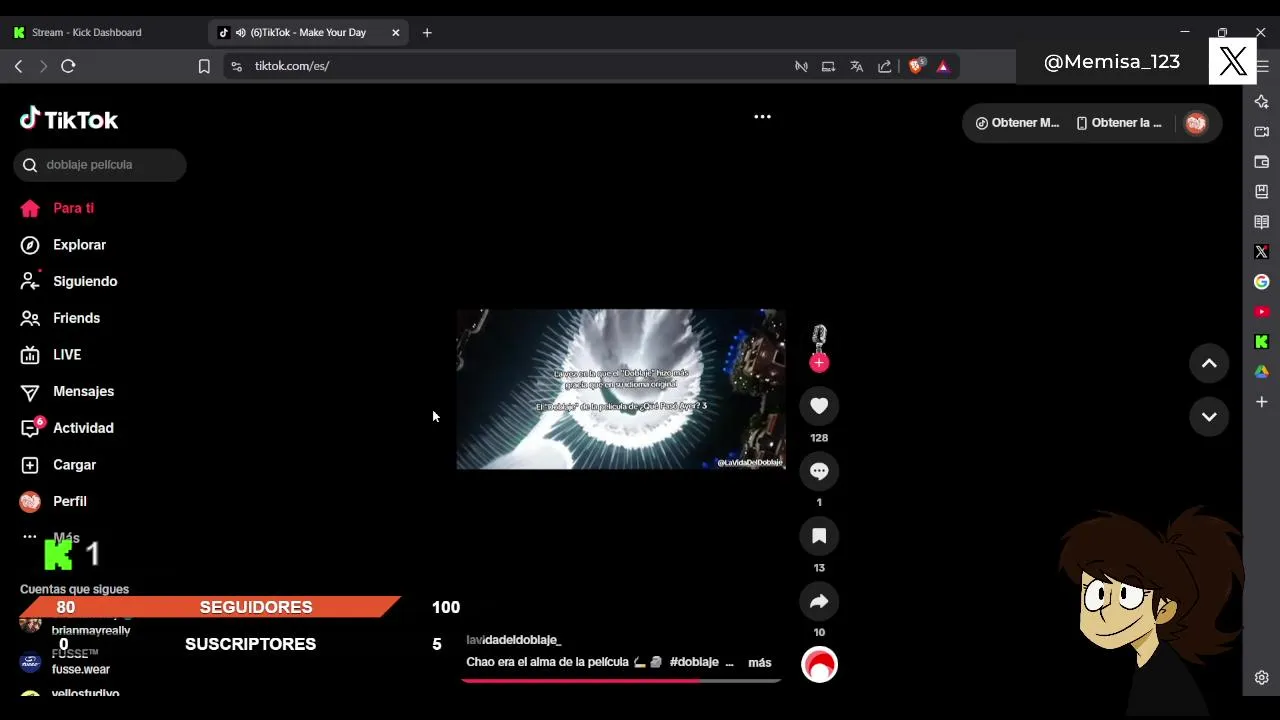This screenshot has width=1280, height=720.
Task: Click the Picture-in-Picture icon in the address bar
Action: [x=828, y=66]
